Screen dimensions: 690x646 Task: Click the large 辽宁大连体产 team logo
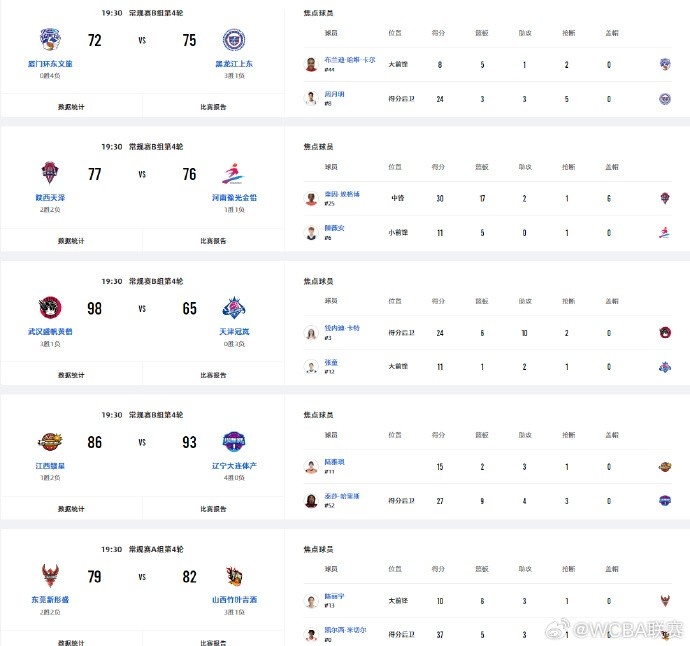coord(234,441)
